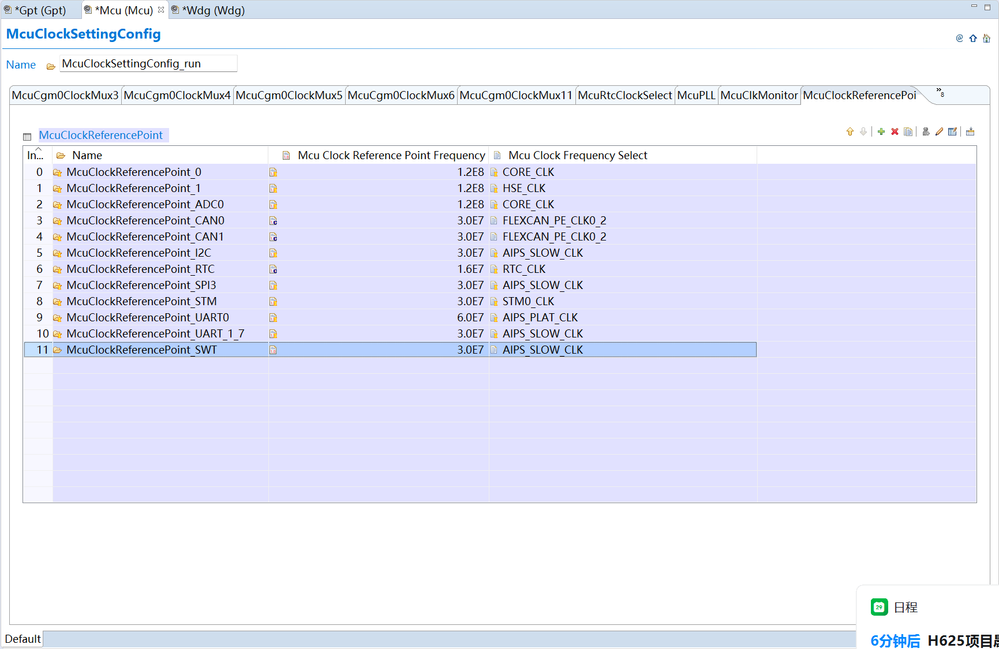Click the Default button in the bottom bar
Viewport: 999px width, 649px height.
22,639
